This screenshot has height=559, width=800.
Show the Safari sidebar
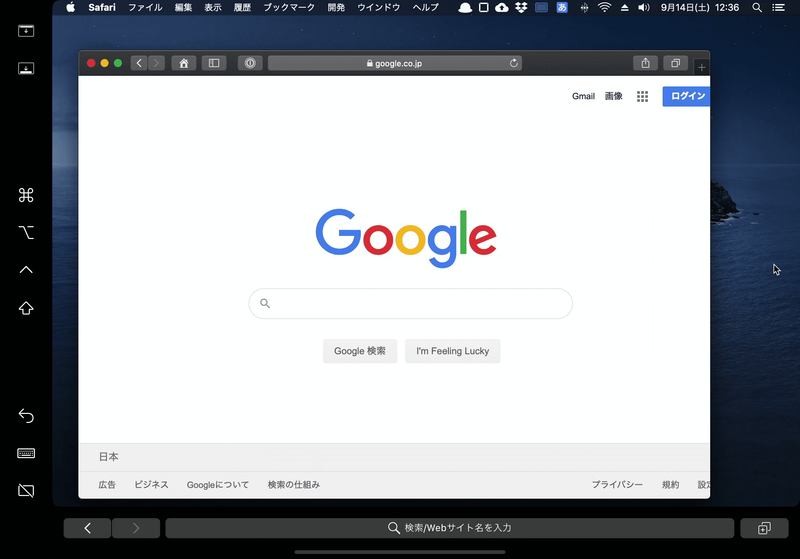[x=214, y=63]
